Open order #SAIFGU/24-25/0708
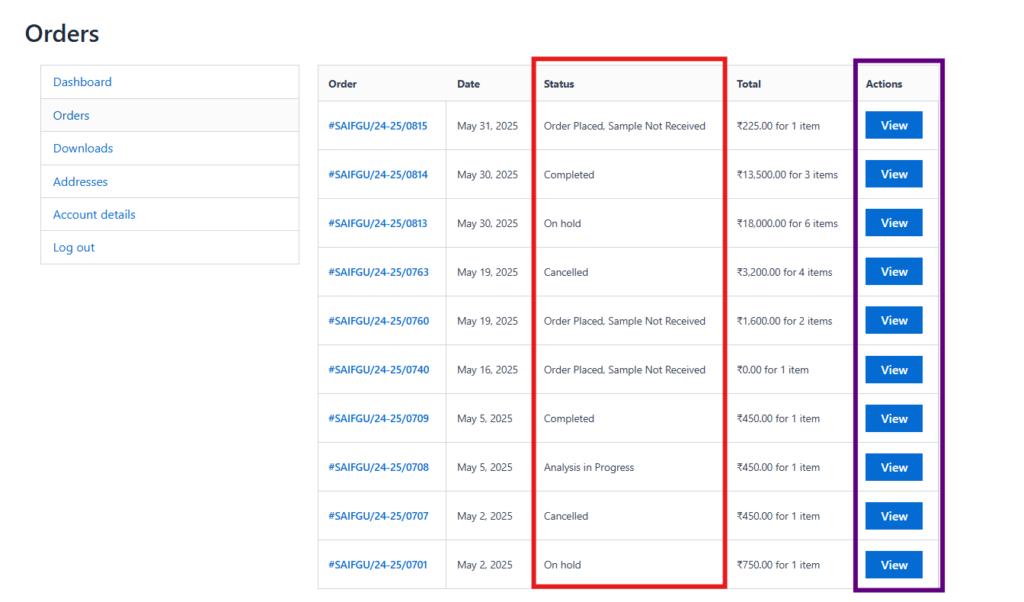The image size is (1024, 602). 379,467
